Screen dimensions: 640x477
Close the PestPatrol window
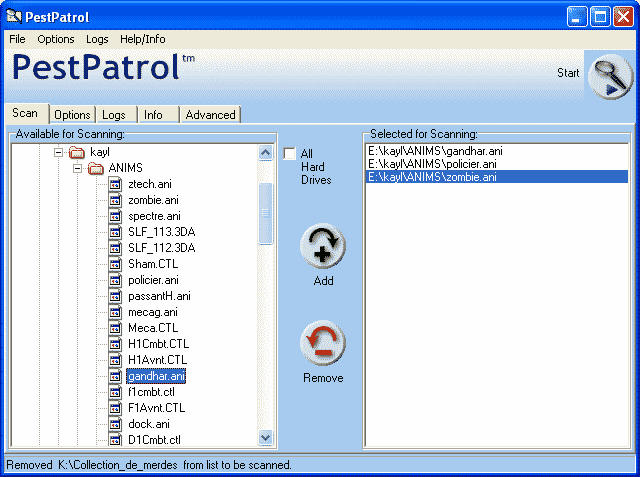tap(624, 17)
